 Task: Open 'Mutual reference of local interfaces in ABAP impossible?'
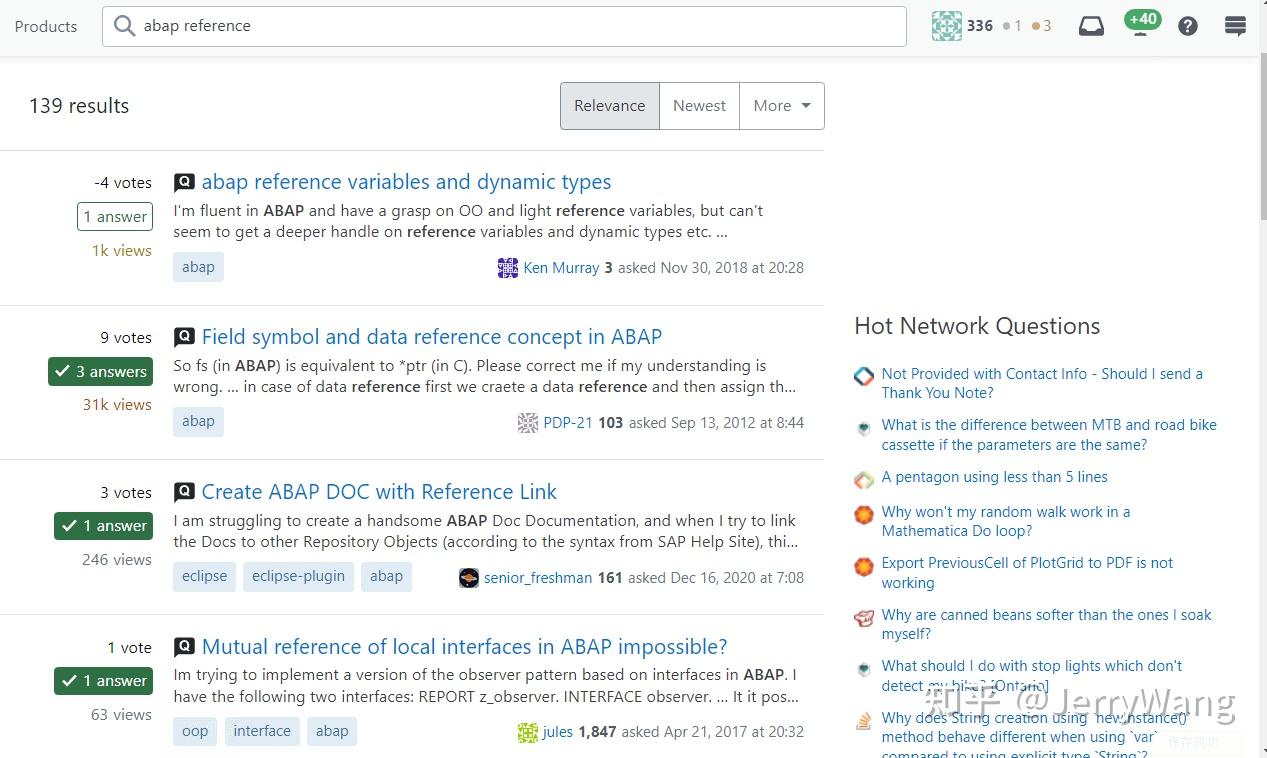[465, 647]
